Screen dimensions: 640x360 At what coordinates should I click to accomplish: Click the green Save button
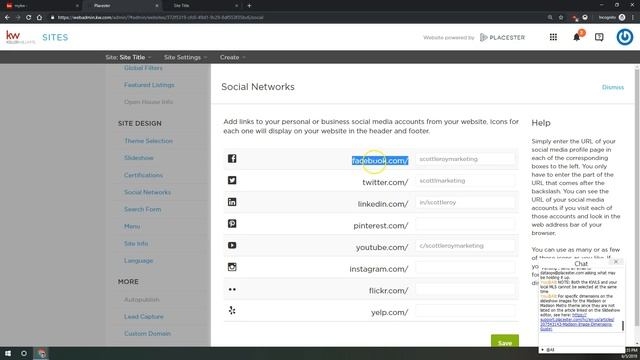tap(505, 342)
